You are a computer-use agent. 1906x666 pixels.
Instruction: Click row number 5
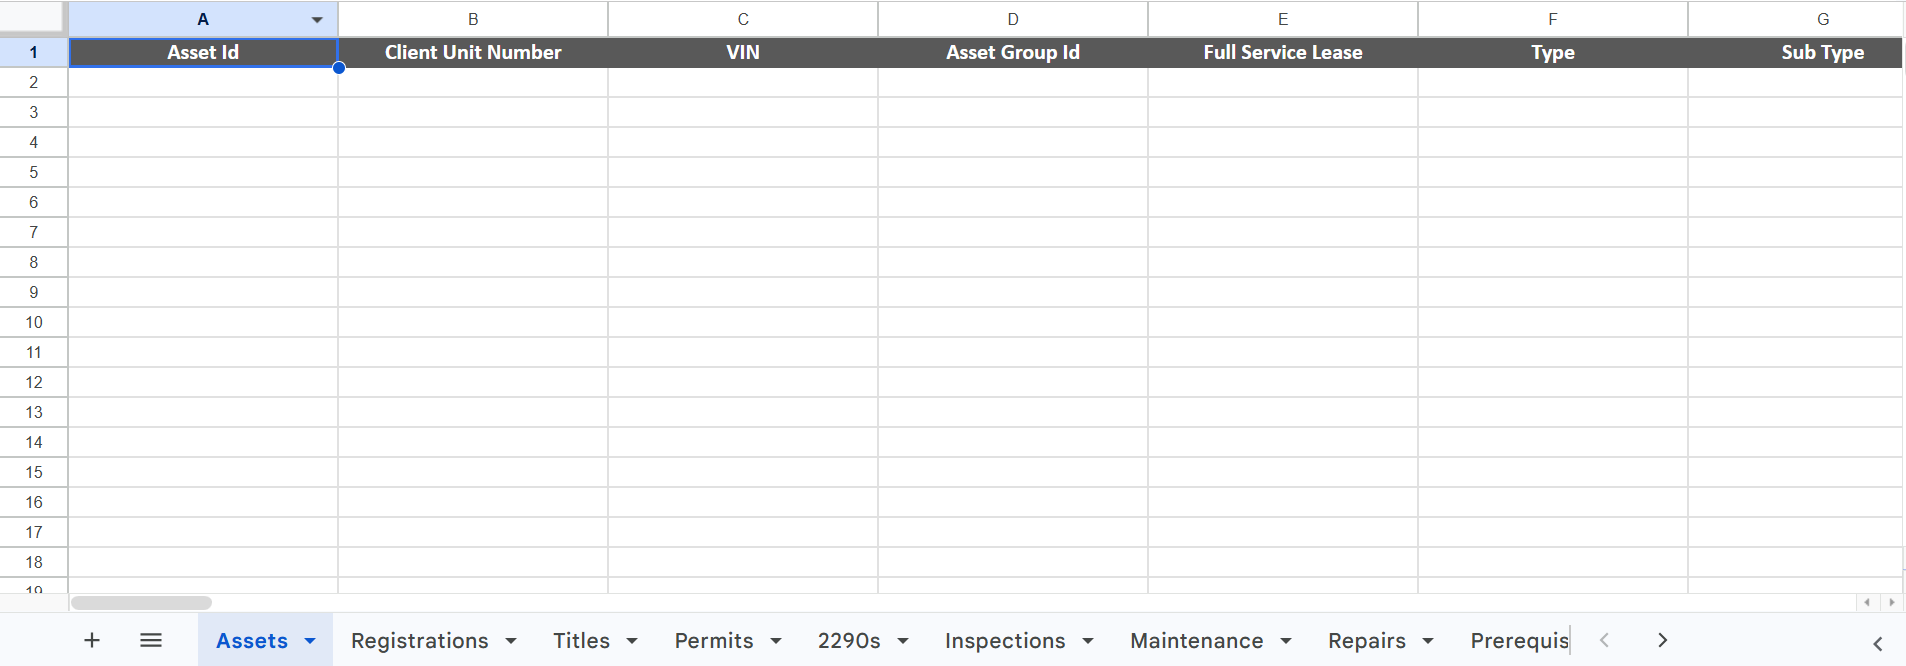(34, 172)
